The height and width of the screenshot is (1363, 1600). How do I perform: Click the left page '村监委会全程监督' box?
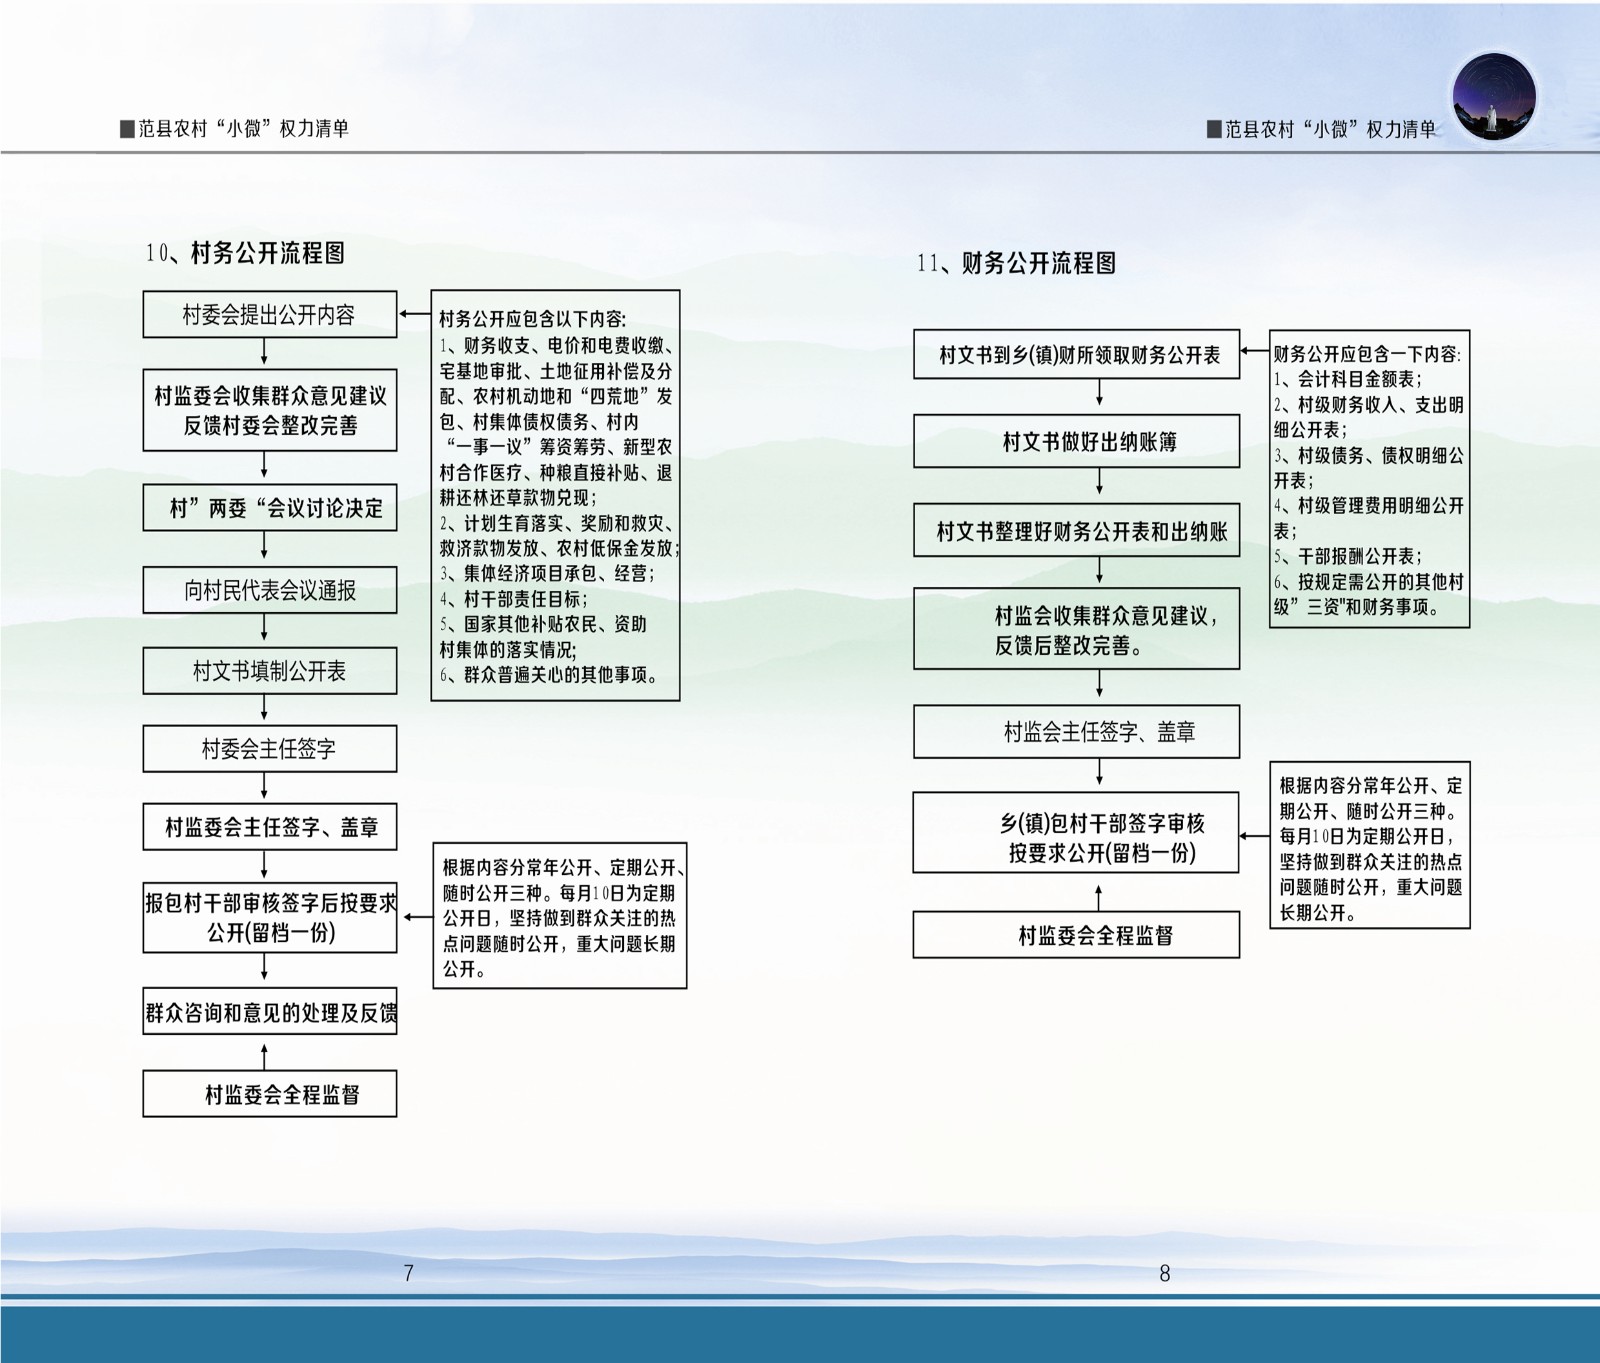point(270,1094)
